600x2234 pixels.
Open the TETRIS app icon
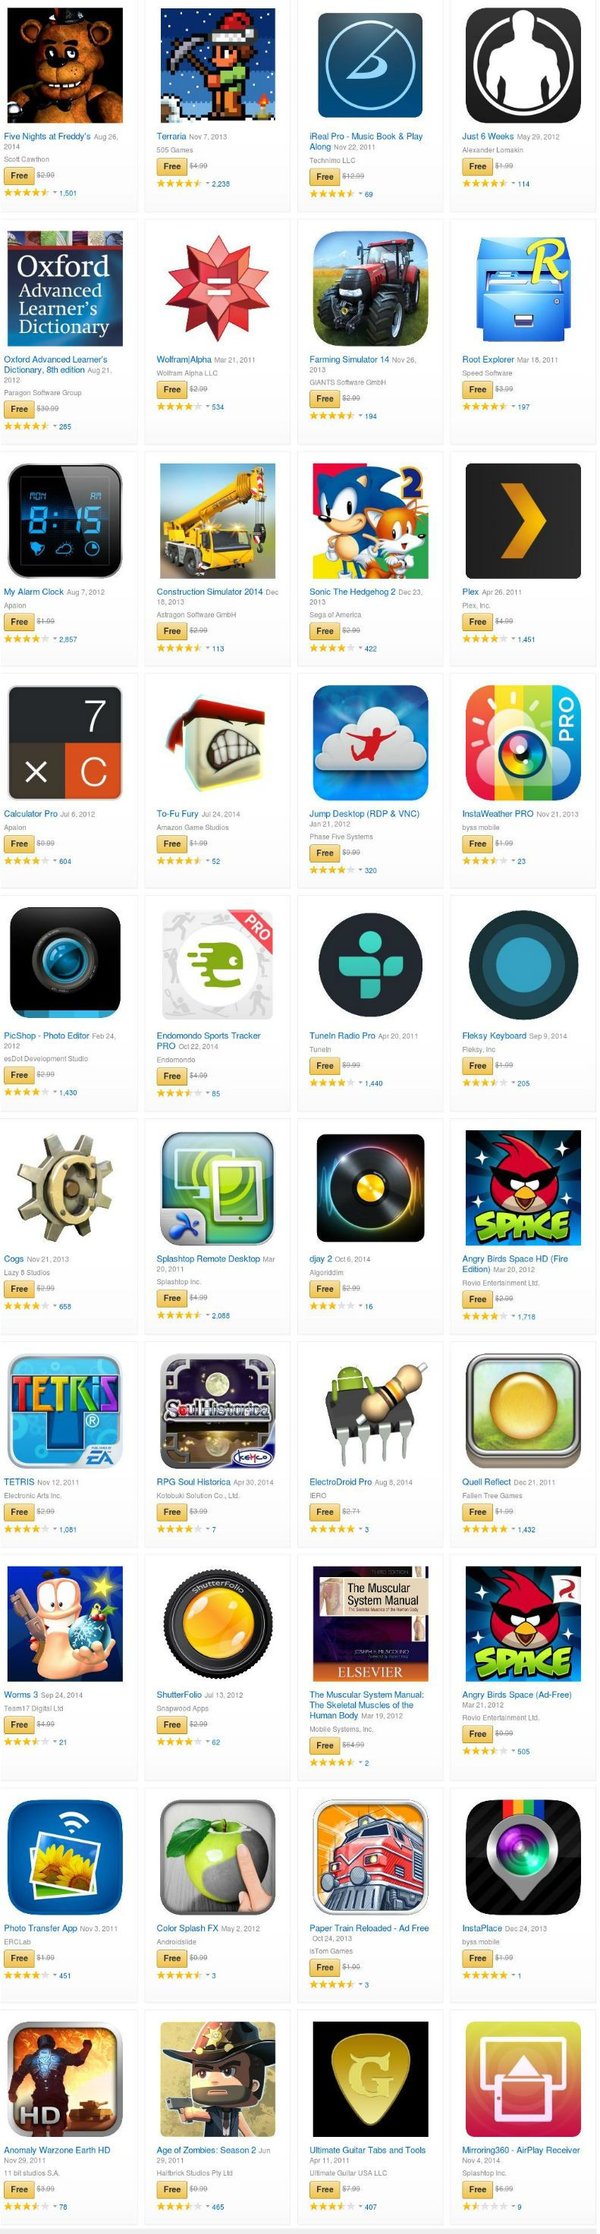(65, 1410)
